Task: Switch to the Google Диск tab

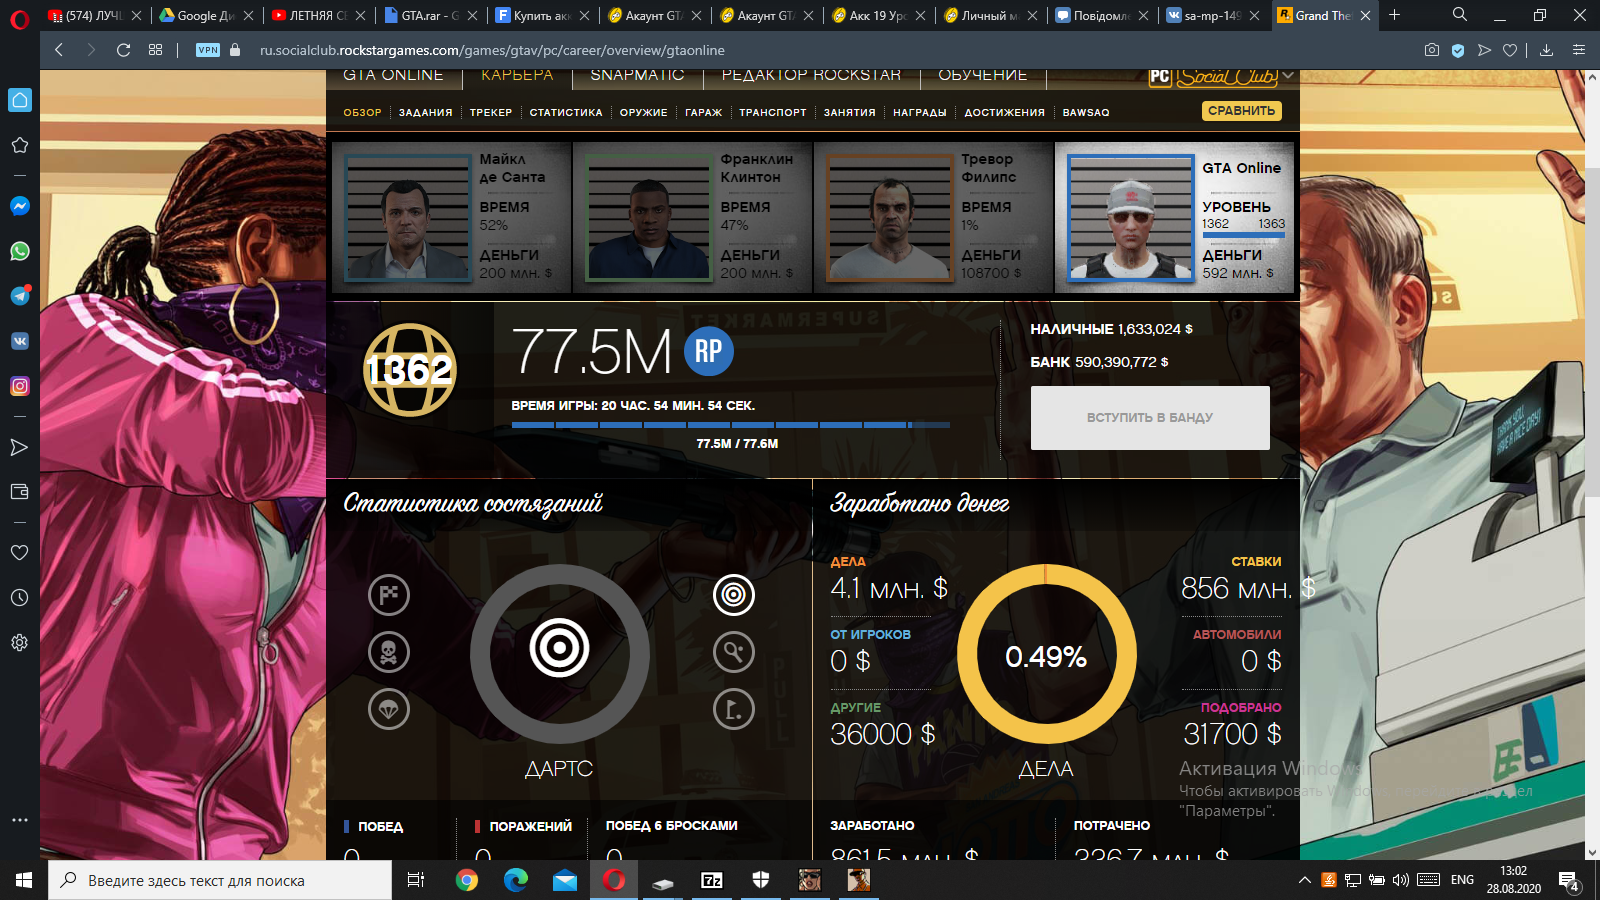Action: coord(206,15)
